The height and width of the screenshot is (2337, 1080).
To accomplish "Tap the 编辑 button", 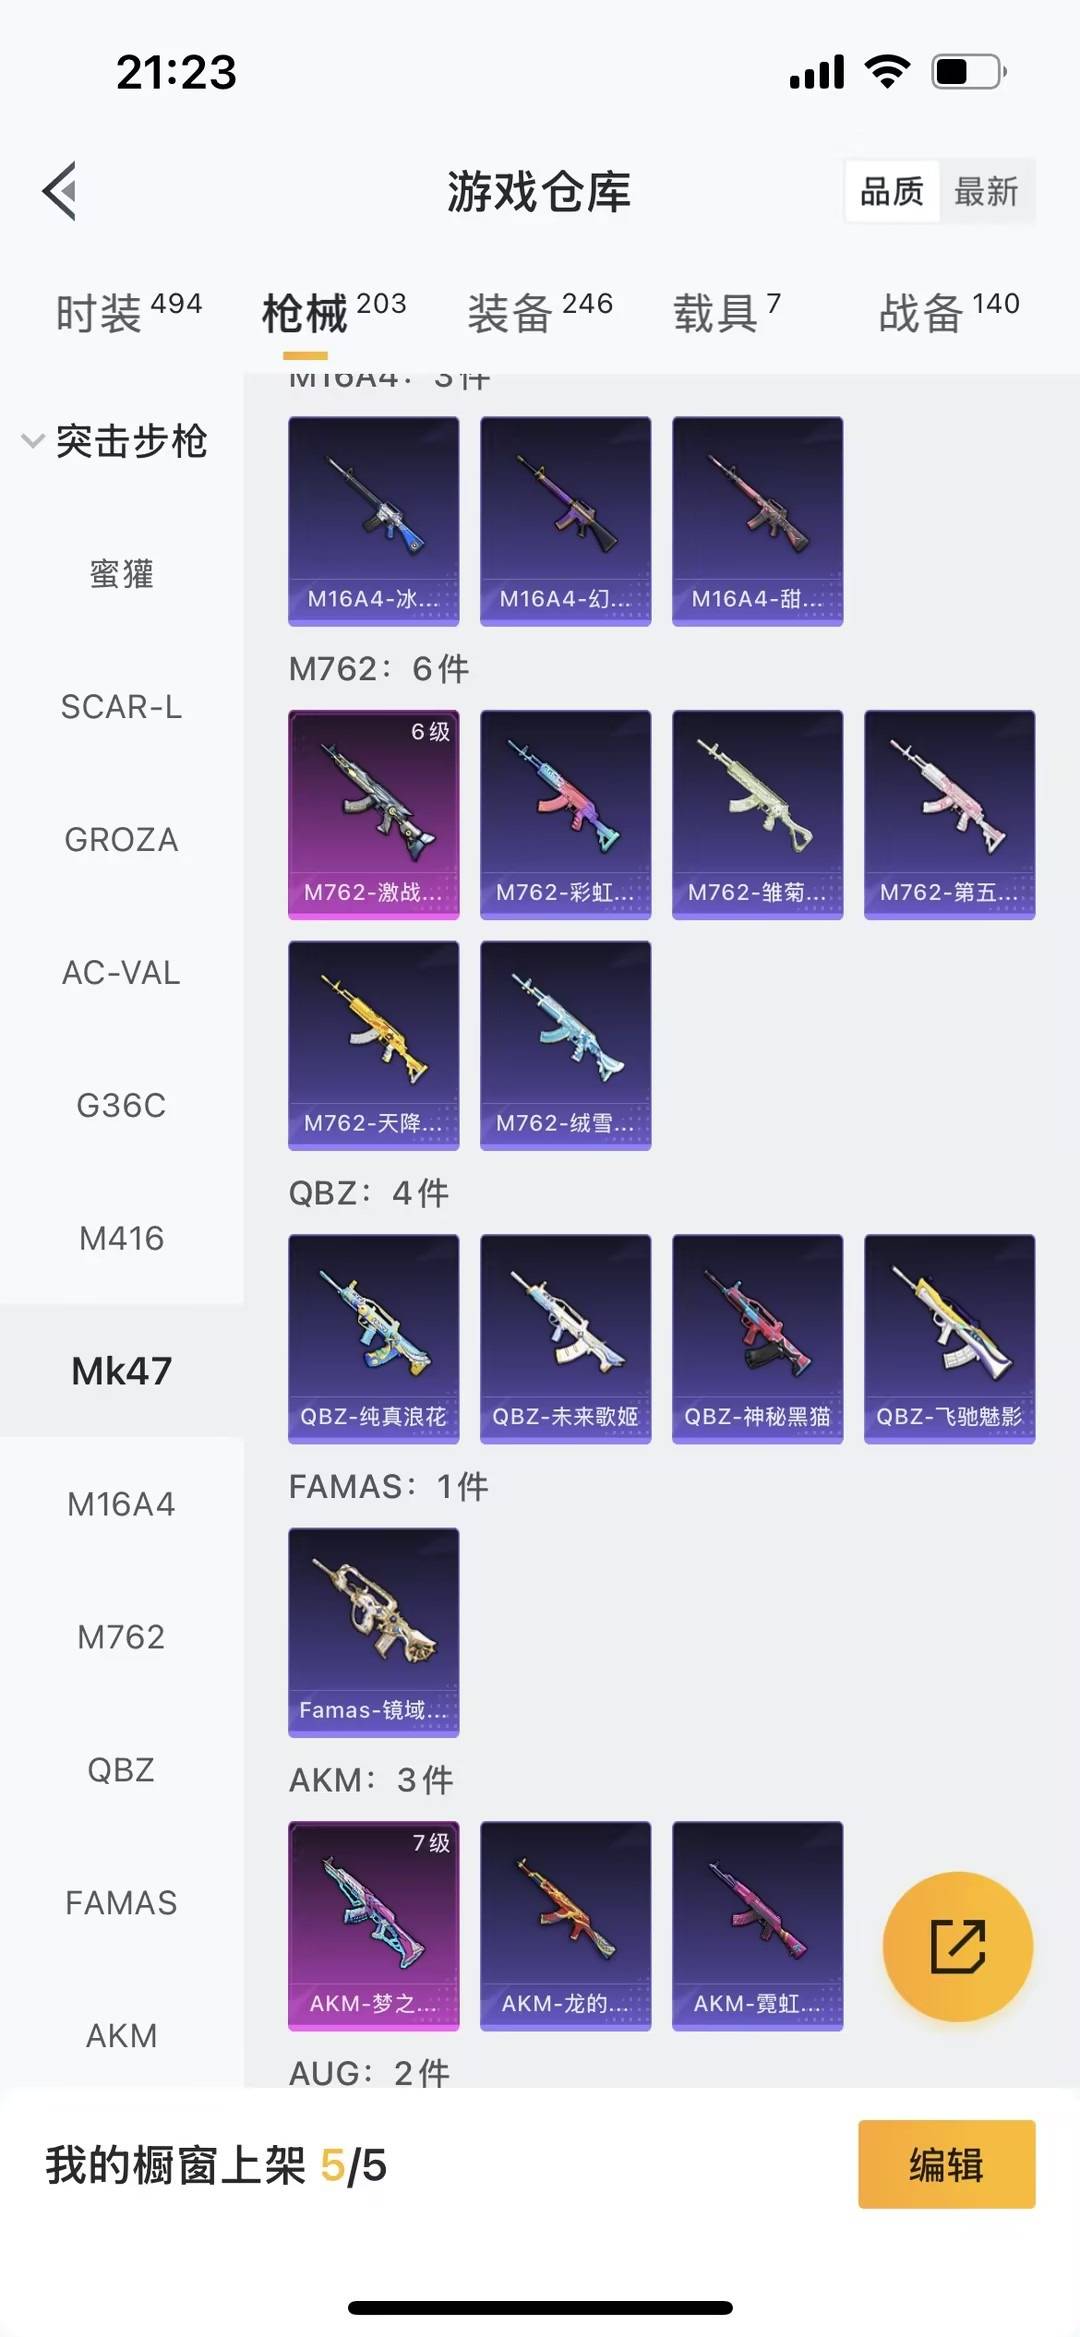I will tap(946, 2164).
